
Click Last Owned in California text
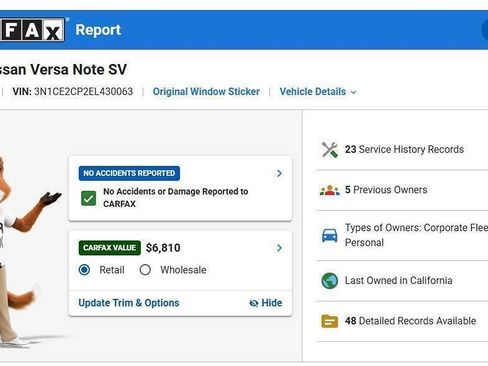pyautogui.click(x=398, y=280)
